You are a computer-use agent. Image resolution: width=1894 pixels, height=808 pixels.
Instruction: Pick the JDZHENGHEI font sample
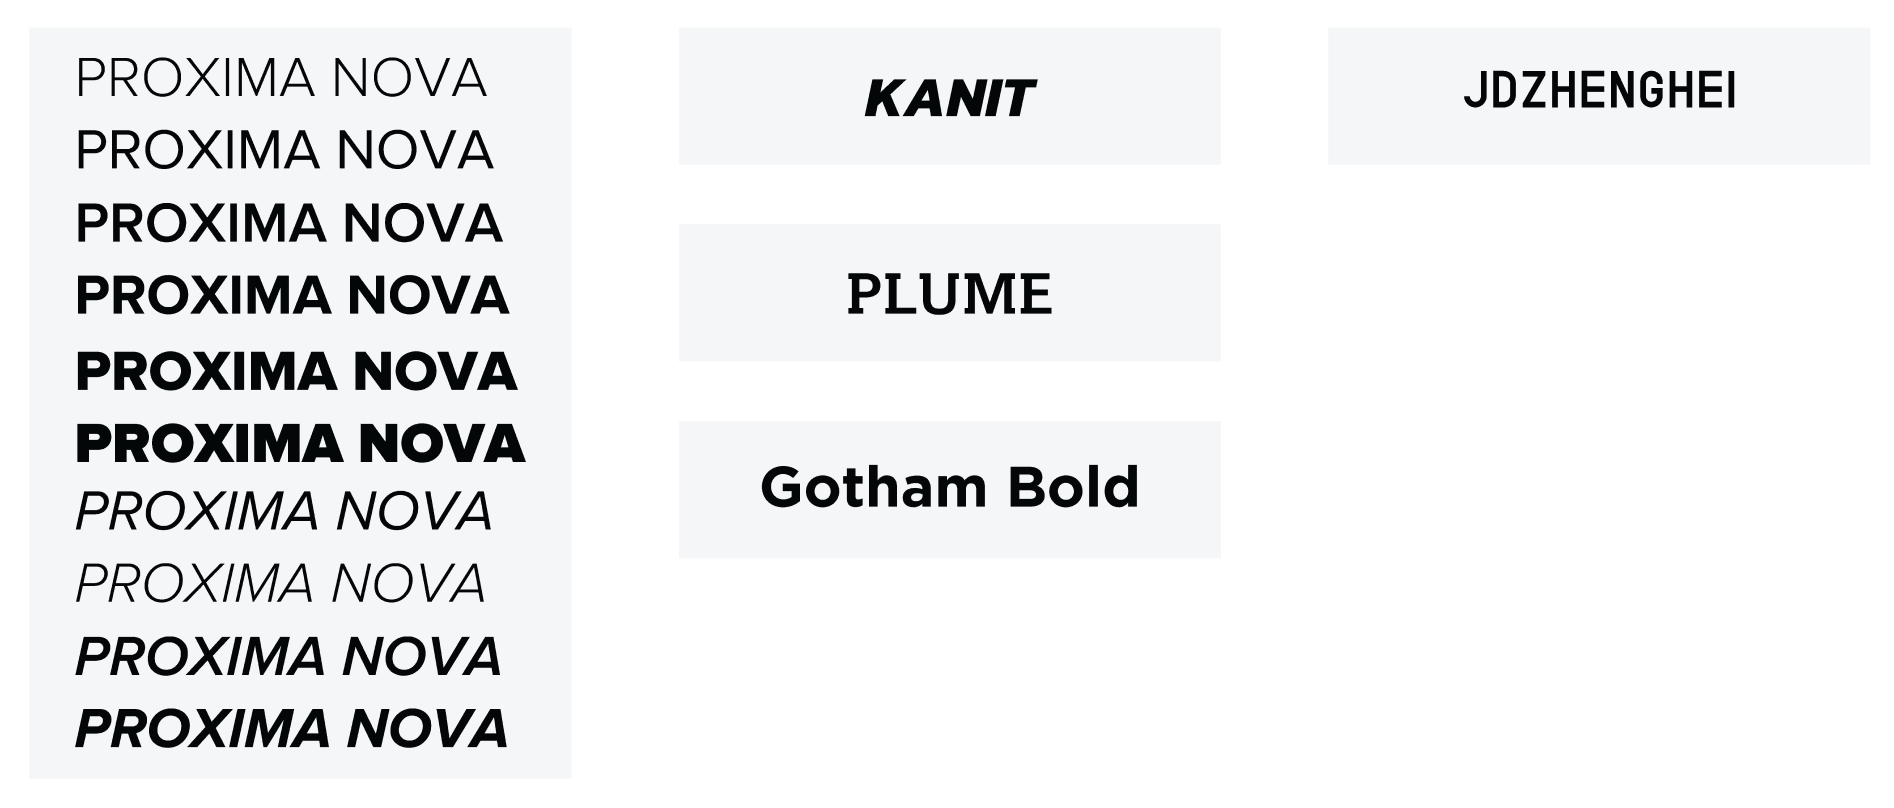click(x=1598, y=92)
